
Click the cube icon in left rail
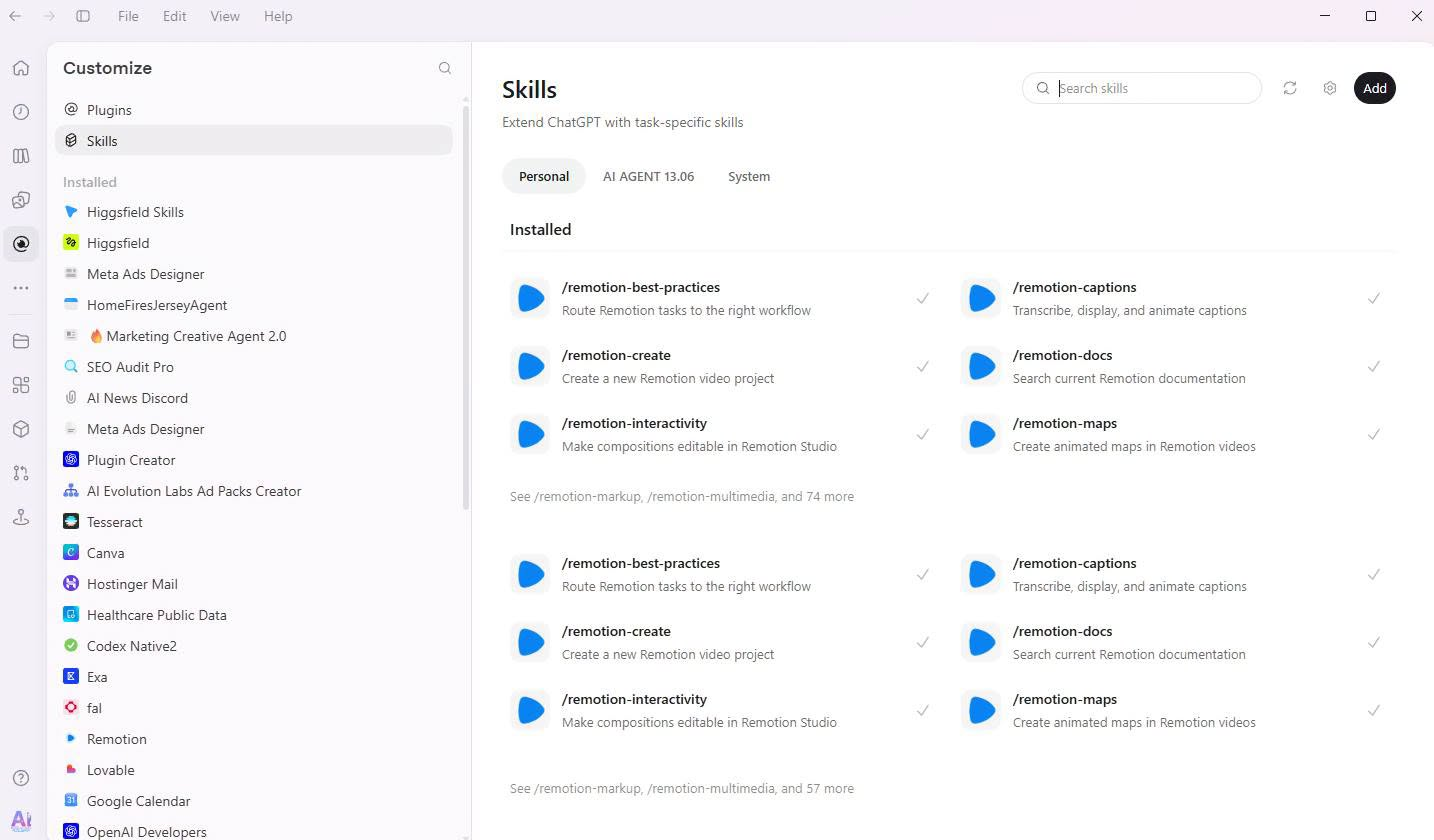tap(21, 429)
